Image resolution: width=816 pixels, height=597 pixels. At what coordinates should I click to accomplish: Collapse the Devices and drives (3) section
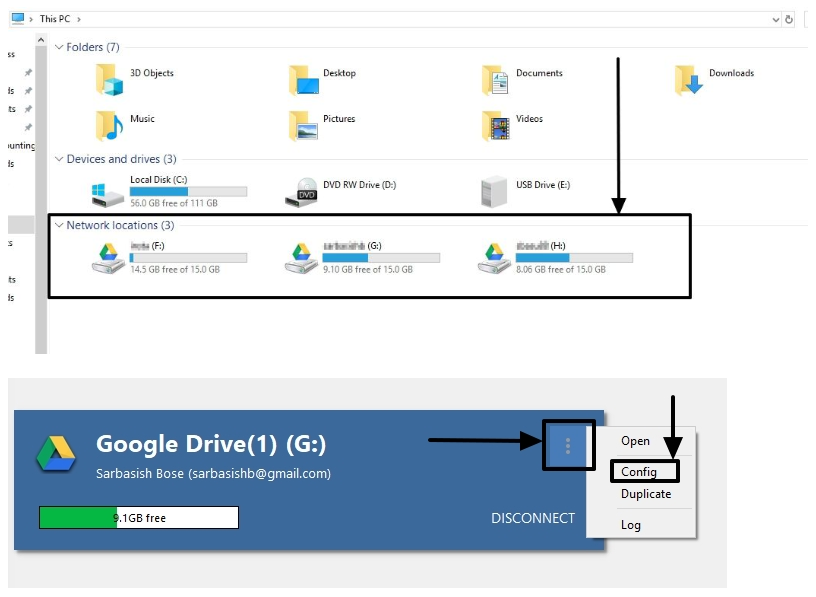(x=59, y=159)
